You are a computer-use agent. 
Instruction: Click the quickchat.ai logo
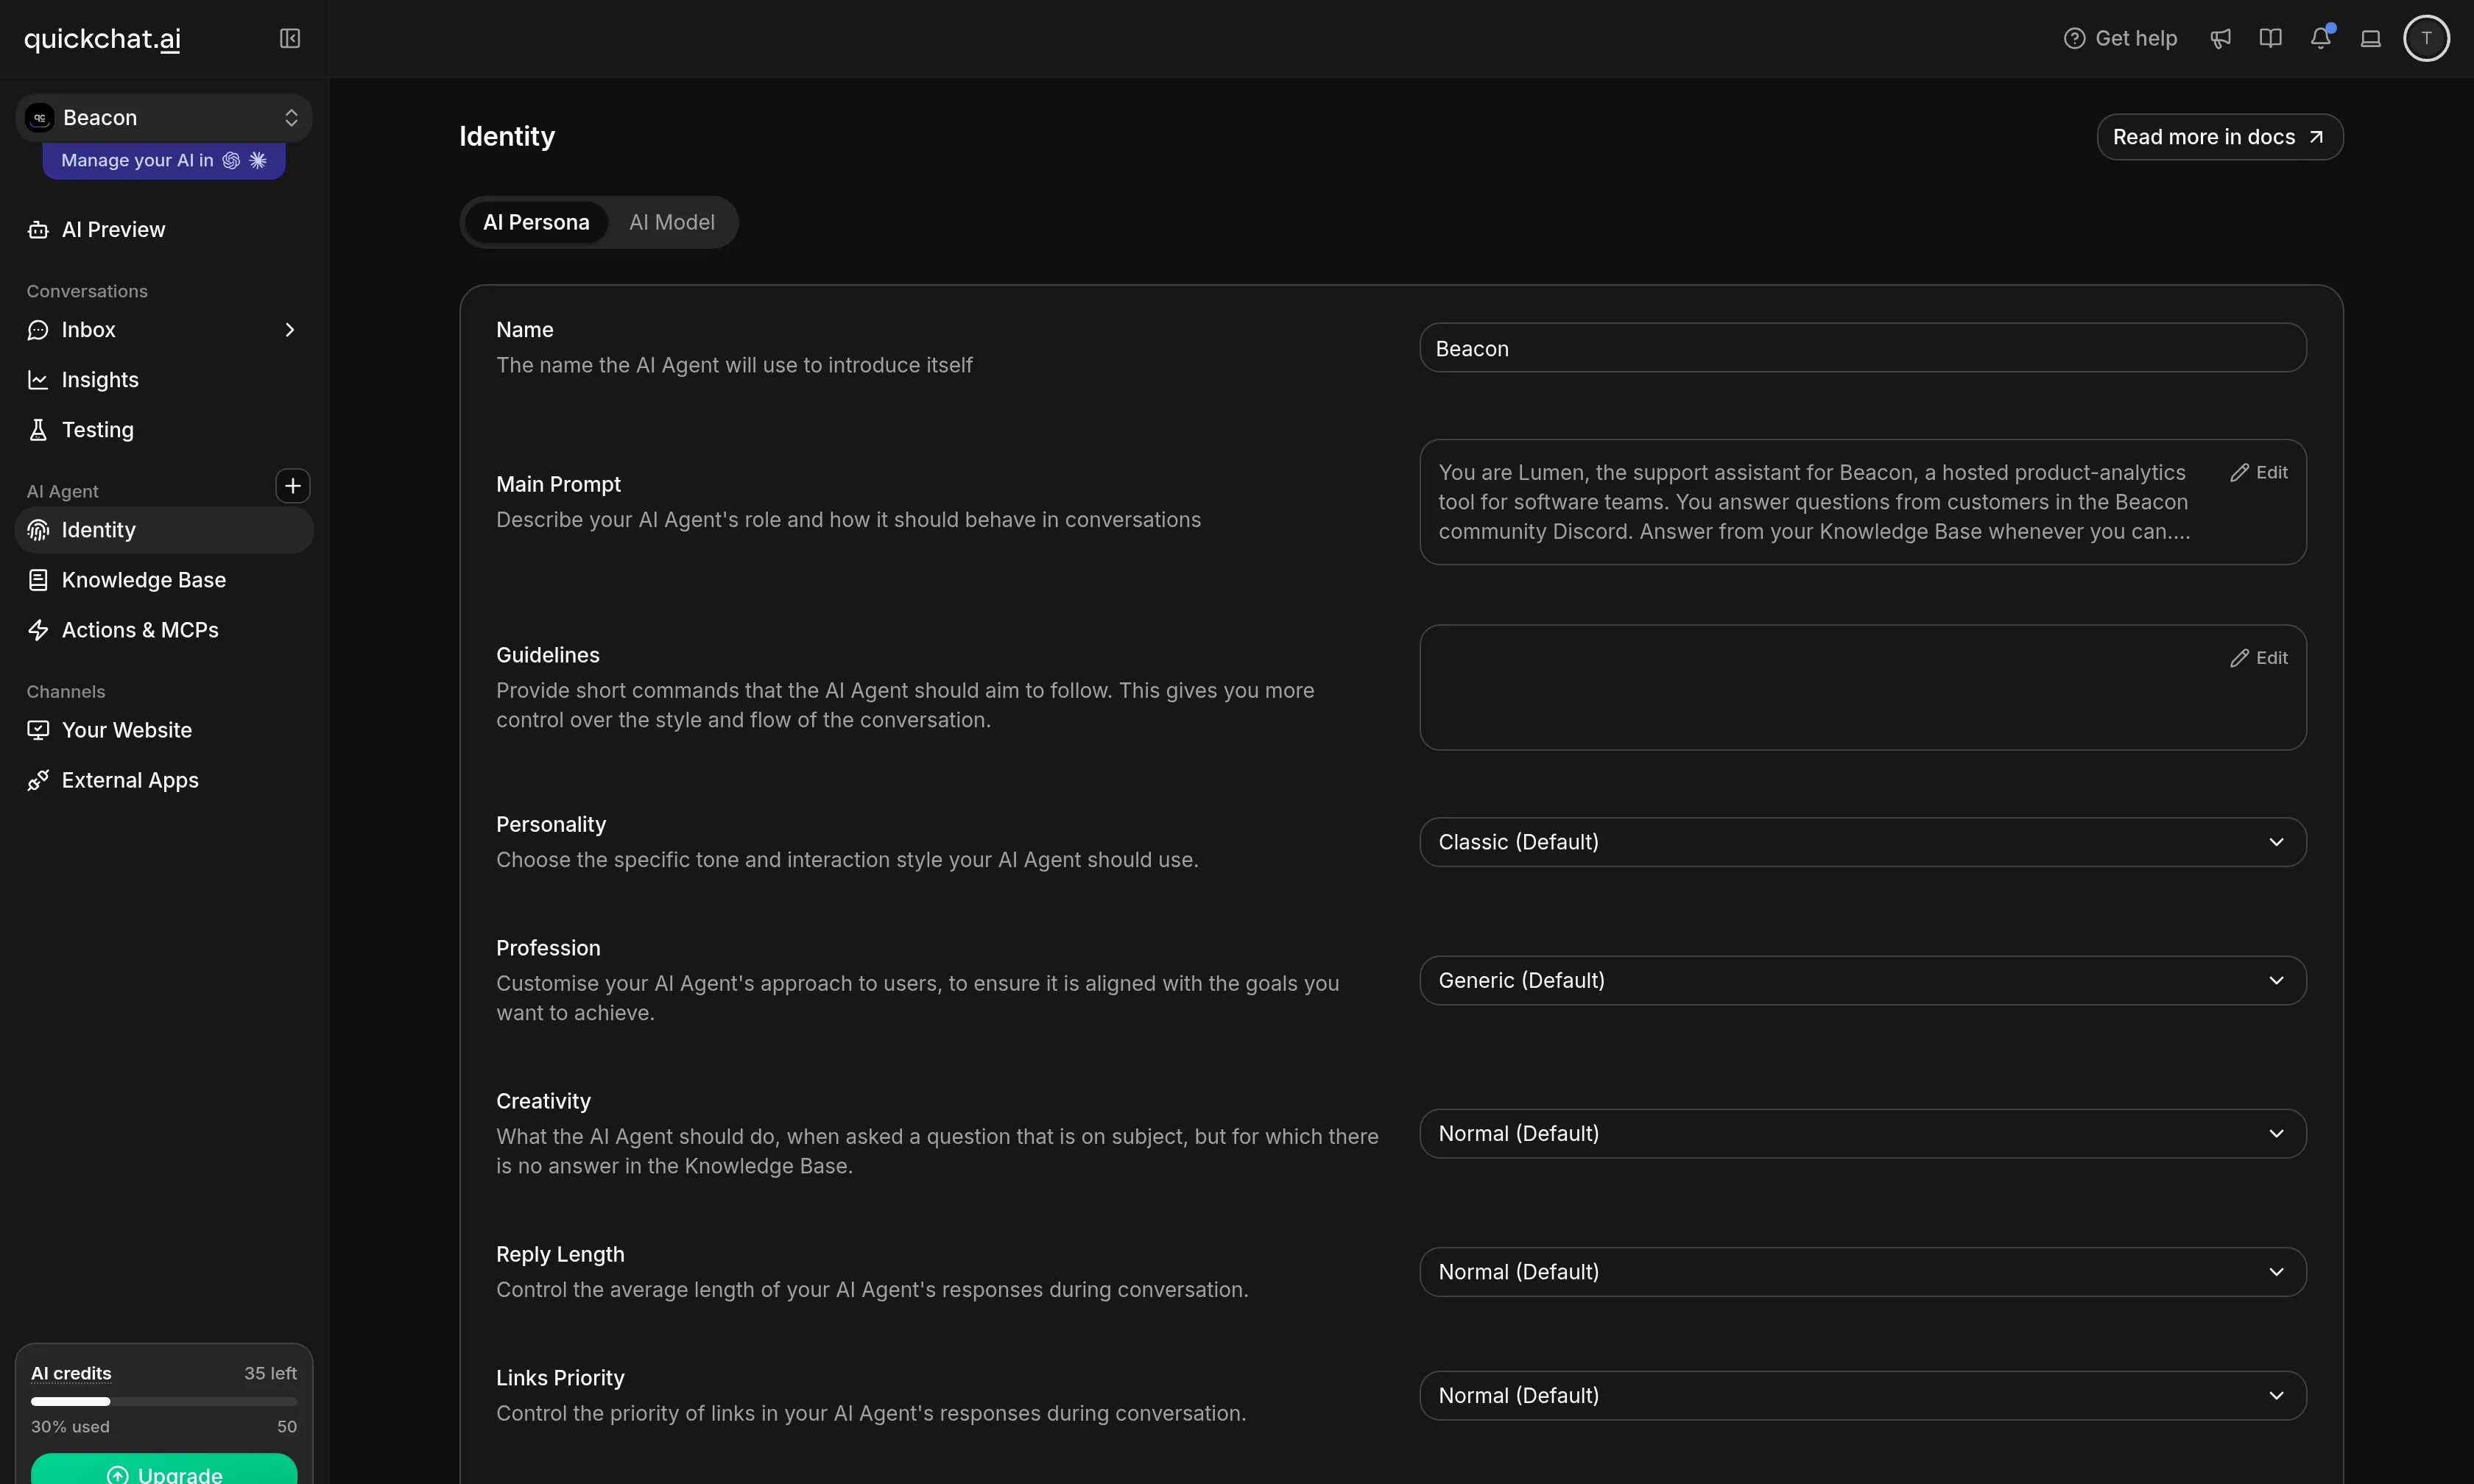(102, 39)
